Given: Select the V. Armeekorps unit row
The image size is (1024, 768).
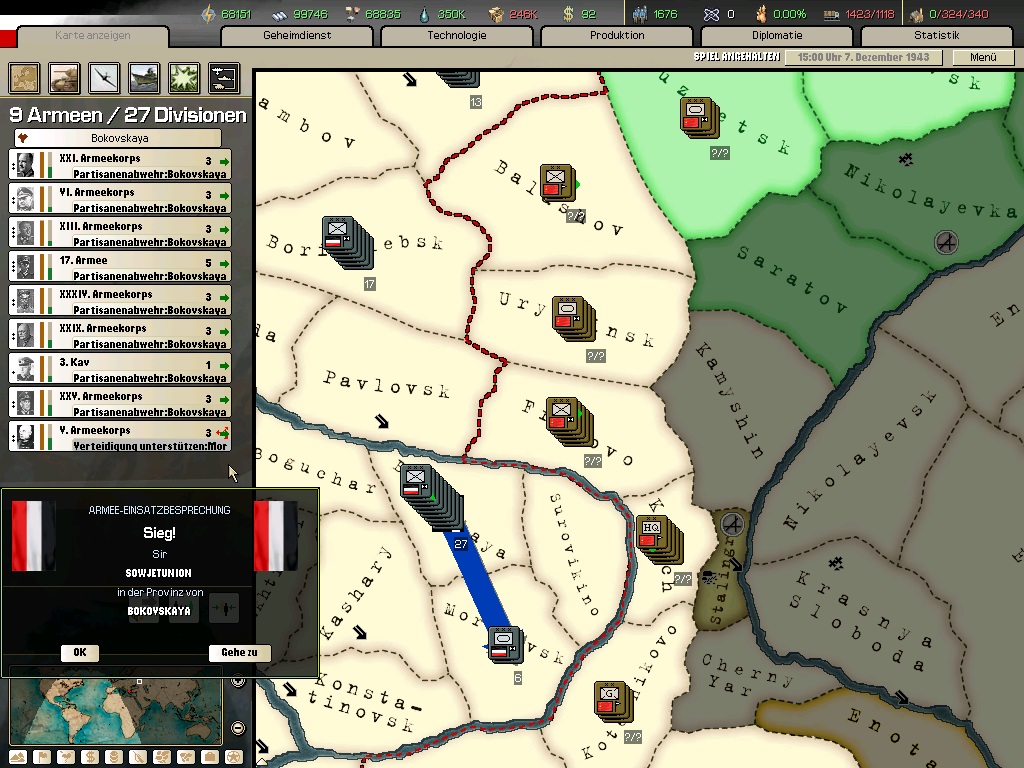Looking at the screenshot, I should (x=120, y=436).
